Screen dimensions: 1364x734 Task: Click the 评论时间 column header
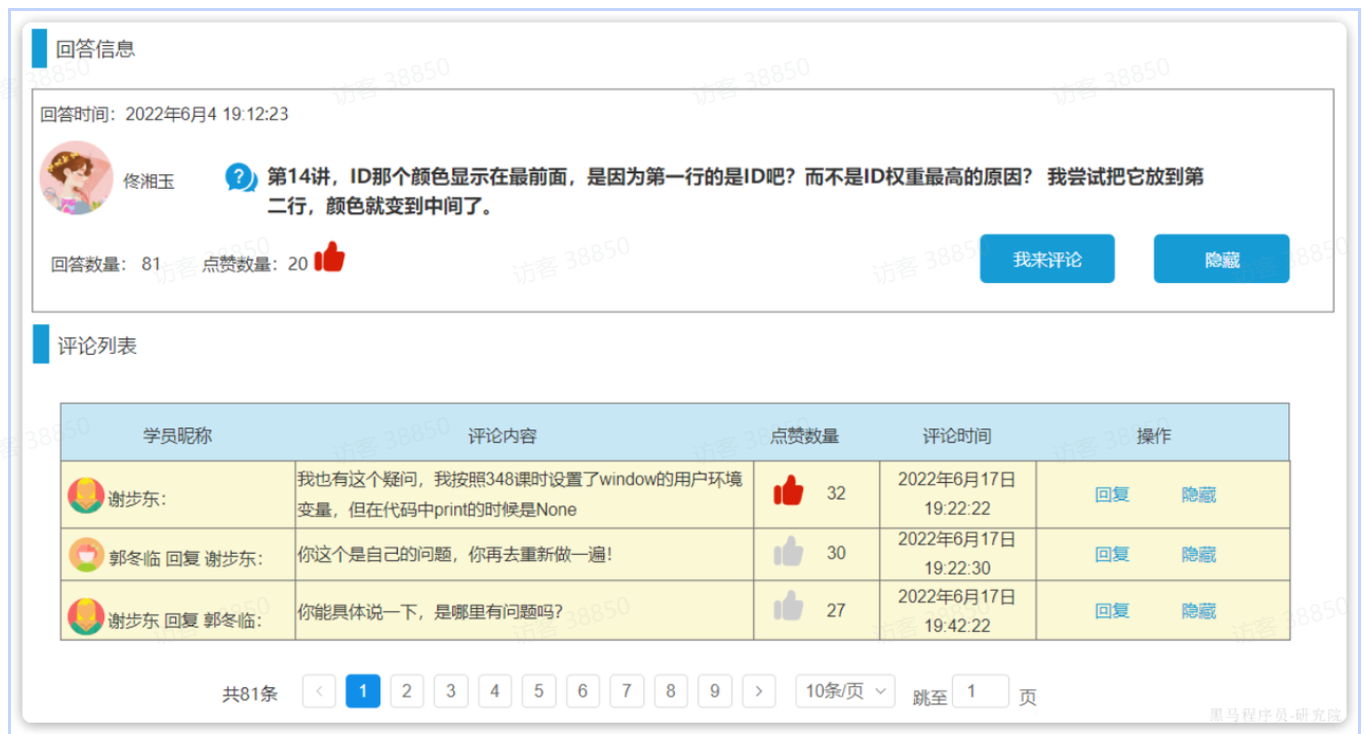tap(957, 436)
